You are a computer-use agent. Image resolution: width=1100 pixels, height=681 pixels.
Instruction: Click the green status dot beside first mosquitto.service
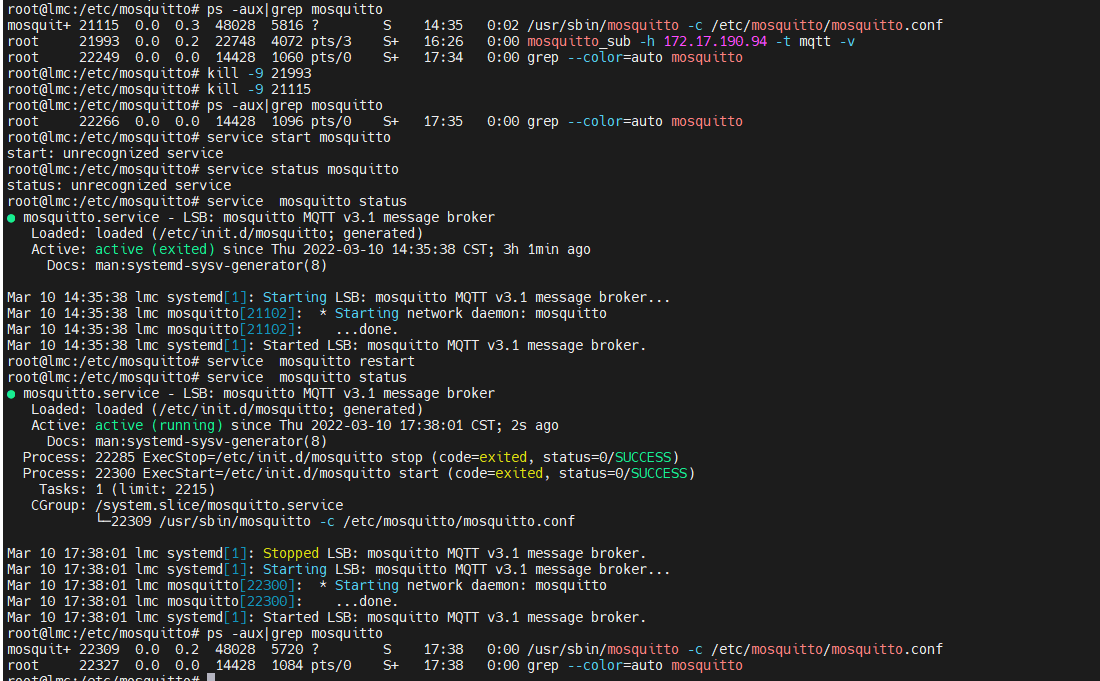(x=11, y=218)
